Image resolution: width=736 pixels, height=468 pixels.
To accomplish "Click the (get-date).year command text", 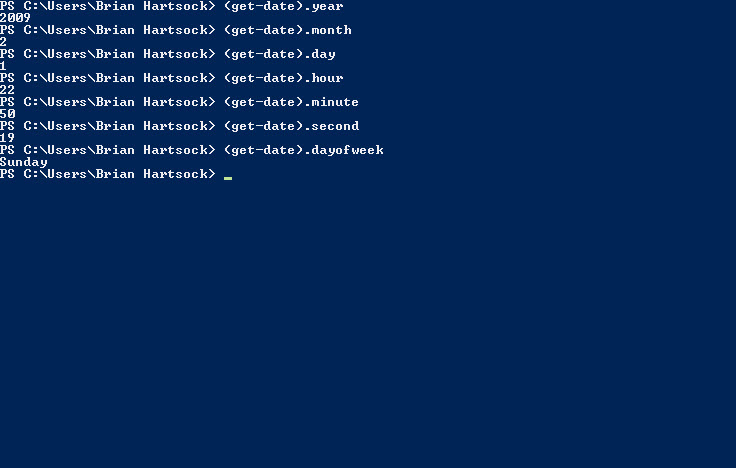I will (284, 6).
